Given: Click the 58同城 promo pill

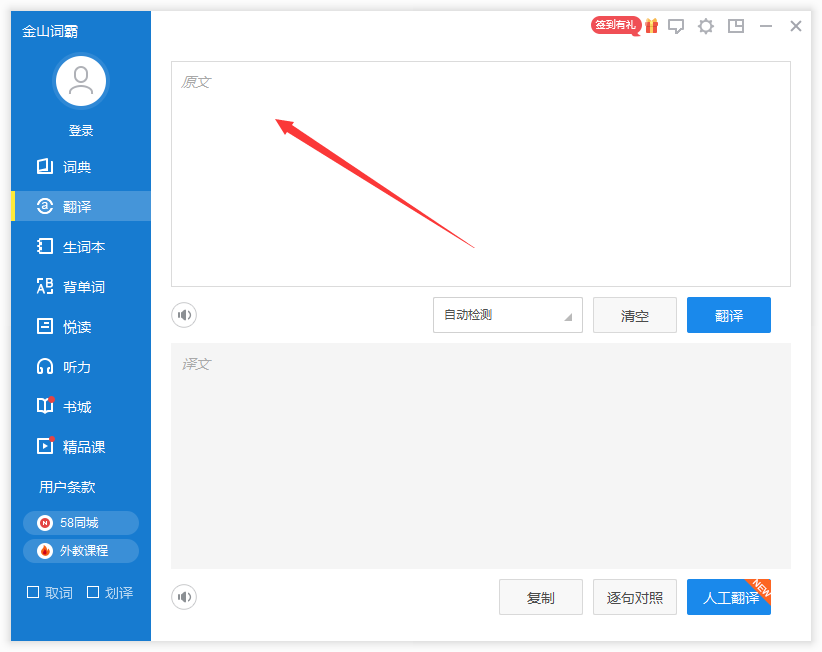Looking at the screenshot, I should point(81,523).
